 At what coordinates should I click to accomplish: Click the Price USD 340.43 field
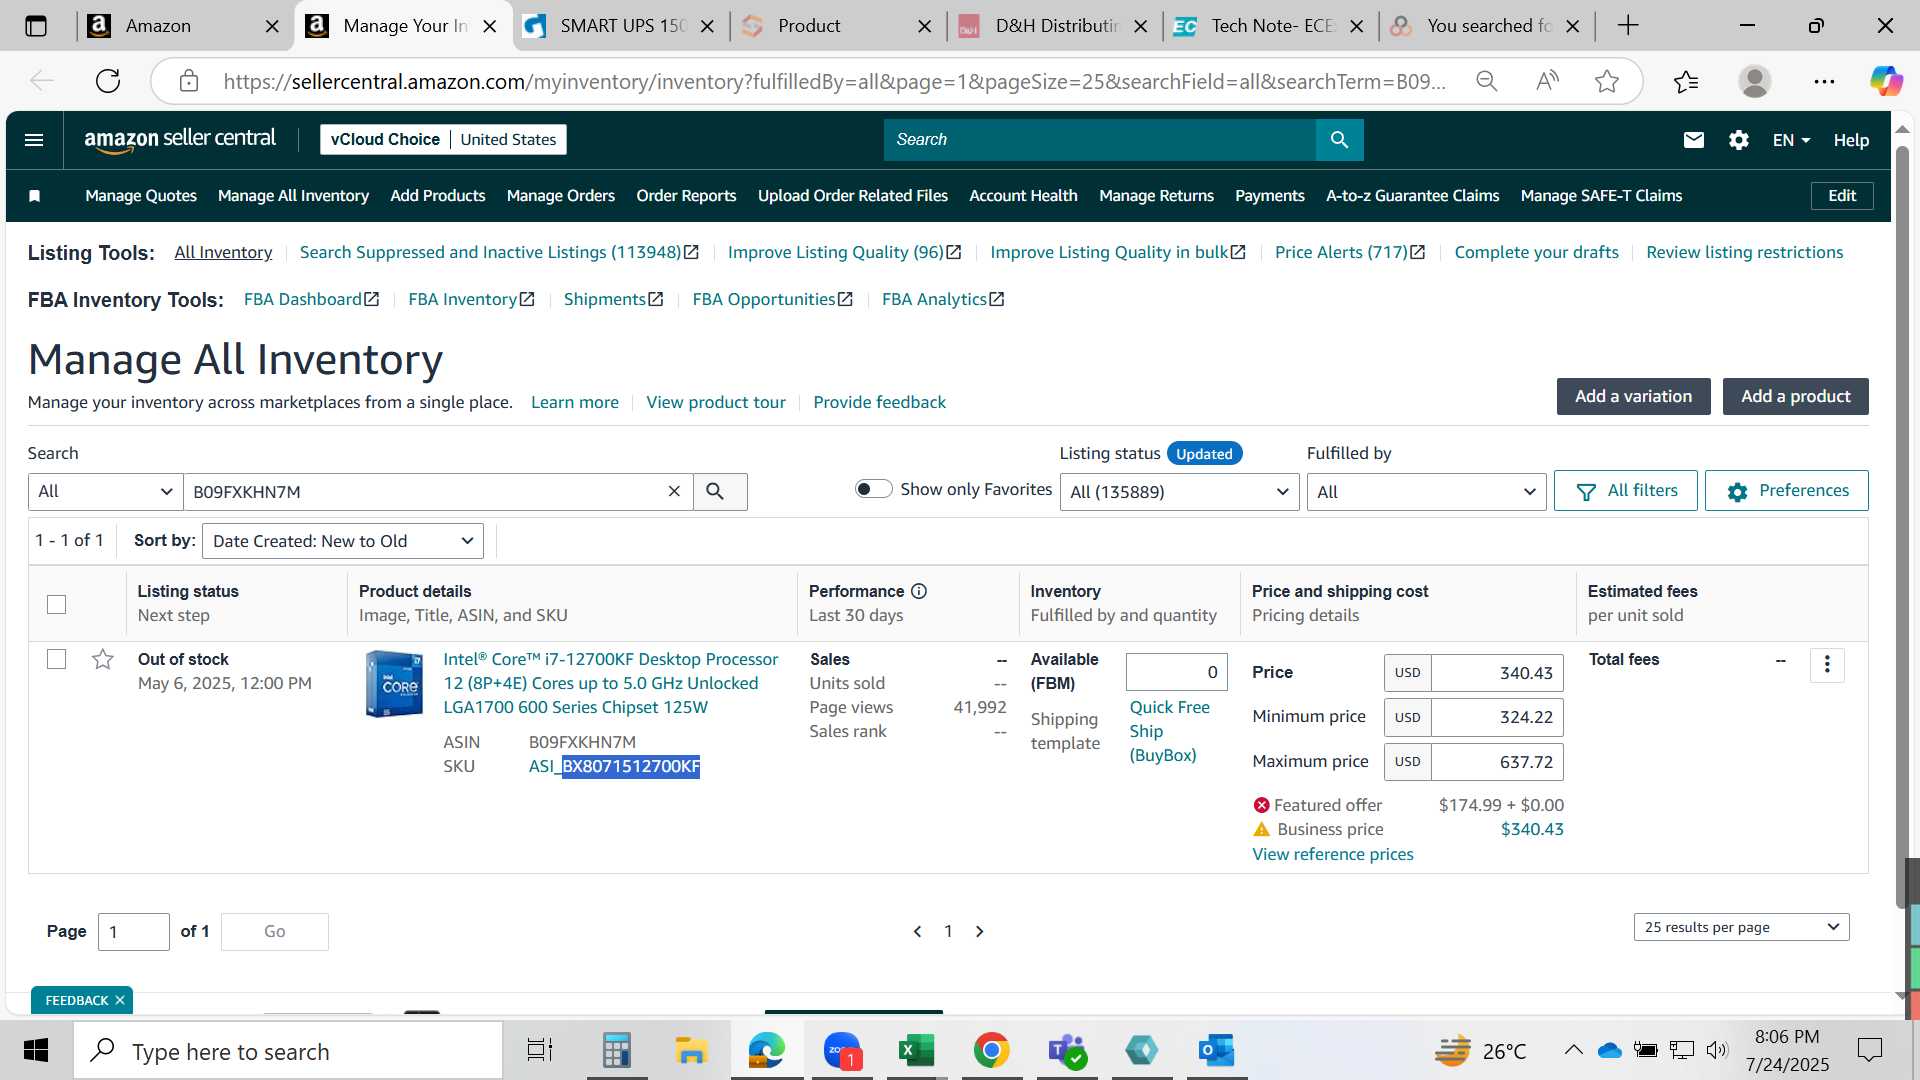[x=1496, y=673]
